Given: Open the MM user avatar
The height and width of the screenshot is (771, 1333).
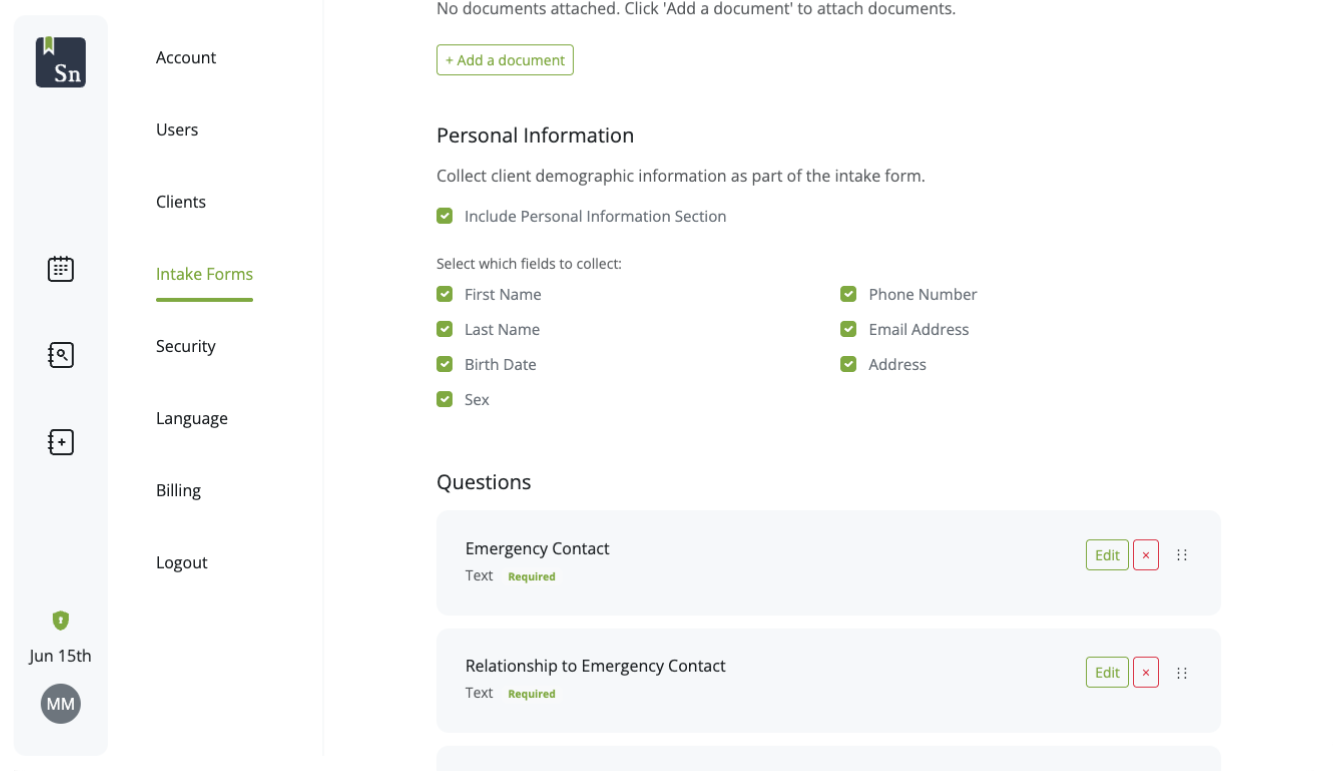Looking at the screenshot, I should 61,704.
